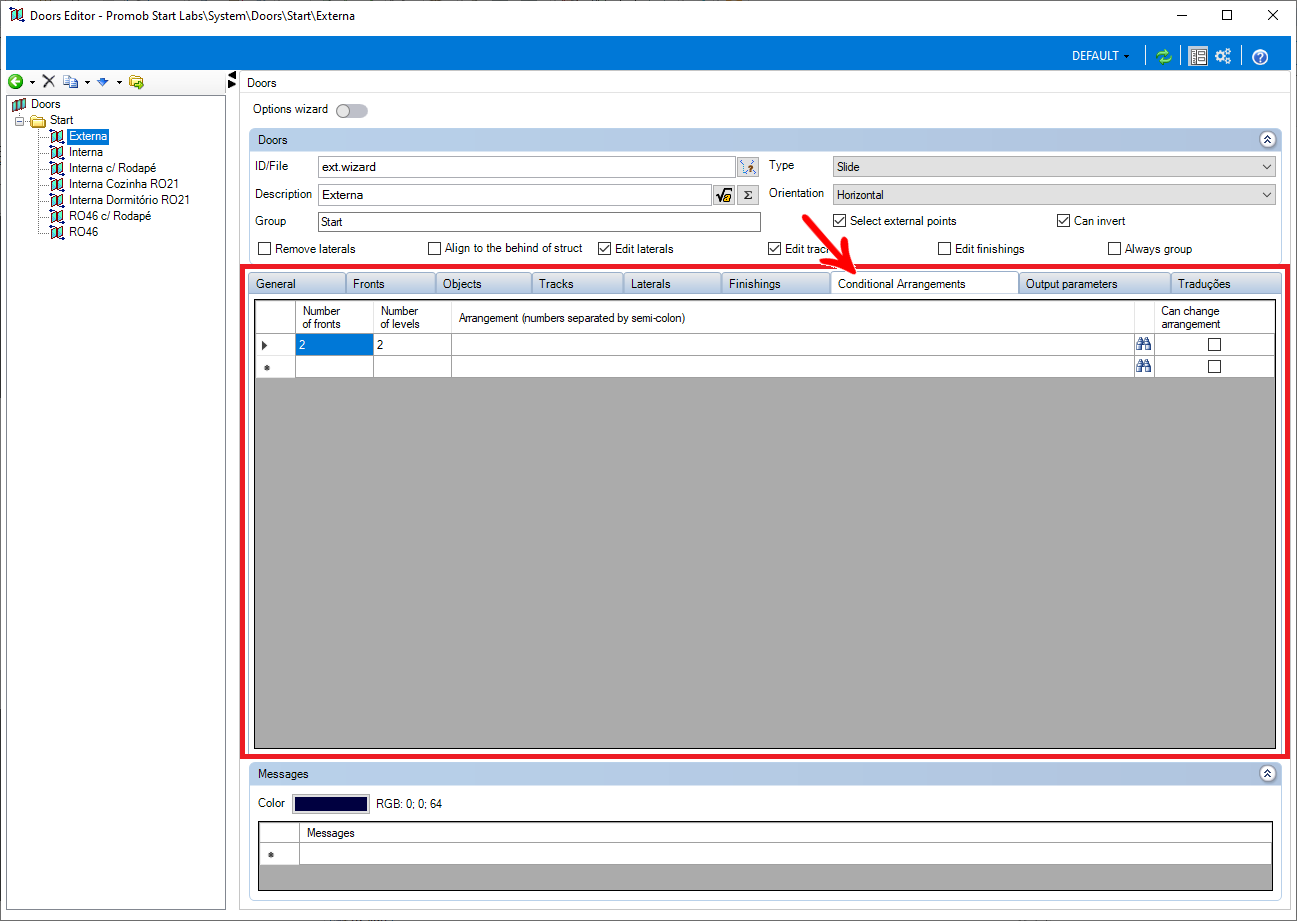Open dropdown arrow next to copy icon
1297x921 pixels.
coord(87,83)
